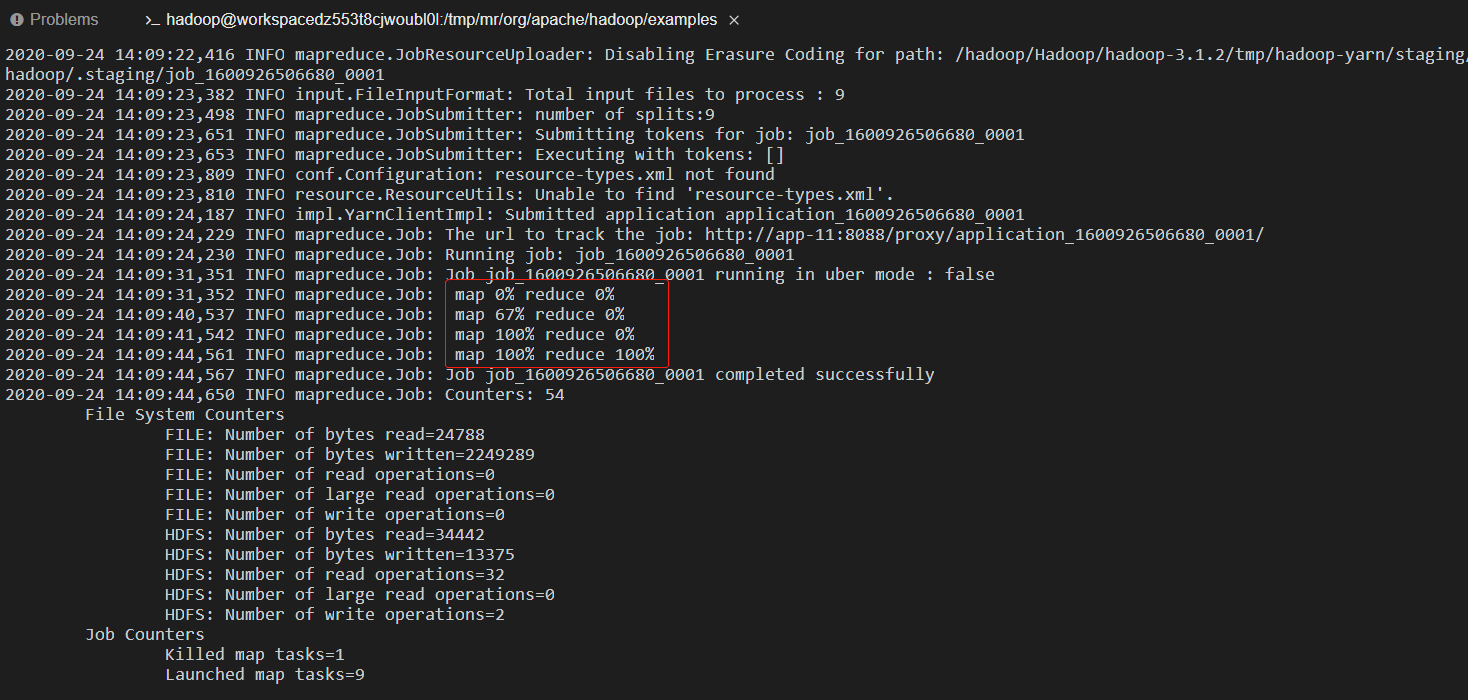Click the 'map 100% reduce 0%' line
Screen dimensions: 1468x700
(x=545, y=334)
